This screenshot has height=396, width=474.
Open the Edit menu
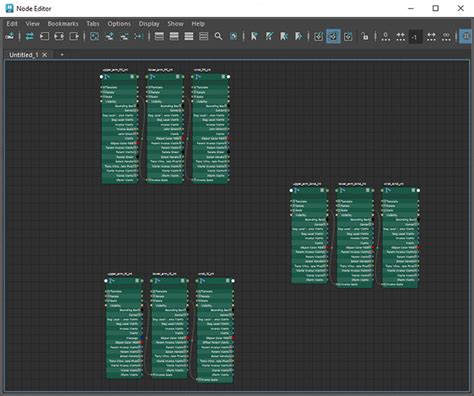pos(12,24)
